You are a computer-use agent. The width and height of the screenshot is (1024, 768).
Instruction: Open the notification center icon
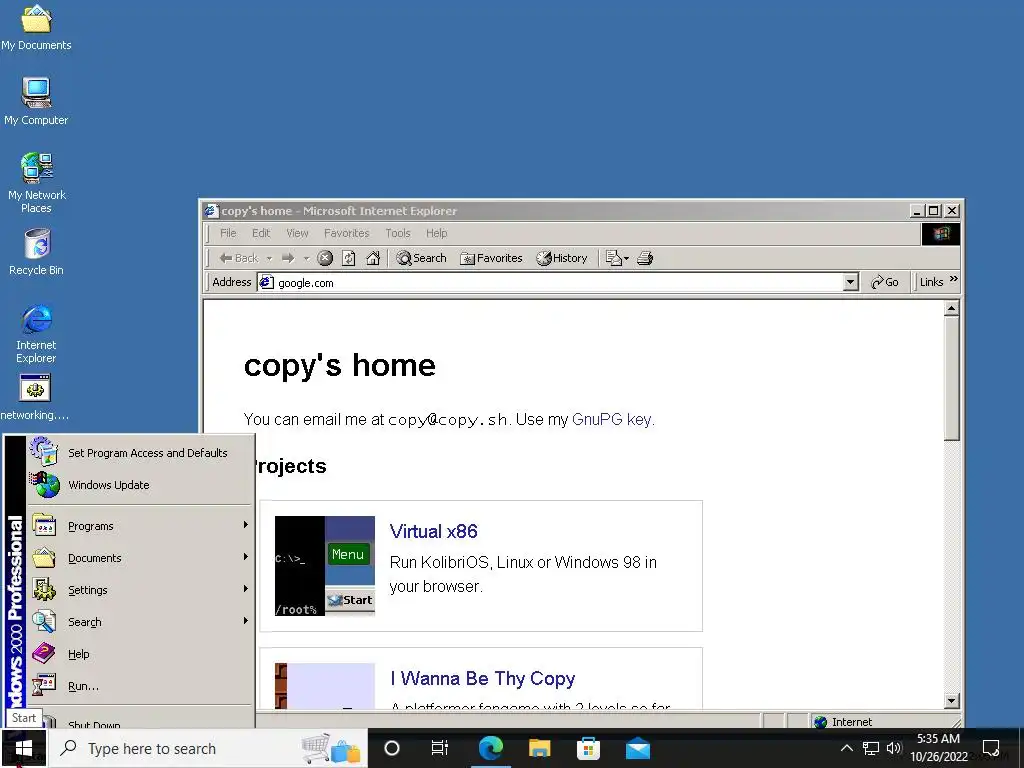pyautogui.click(x=991, y=748)
